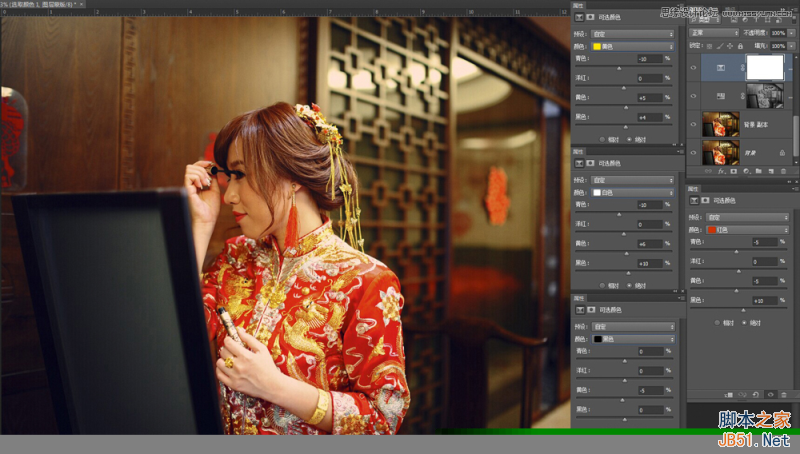Select adjustment icon in yellow Selective Color panel
Viewport: 800px width, 454px height.
(579, 17)
